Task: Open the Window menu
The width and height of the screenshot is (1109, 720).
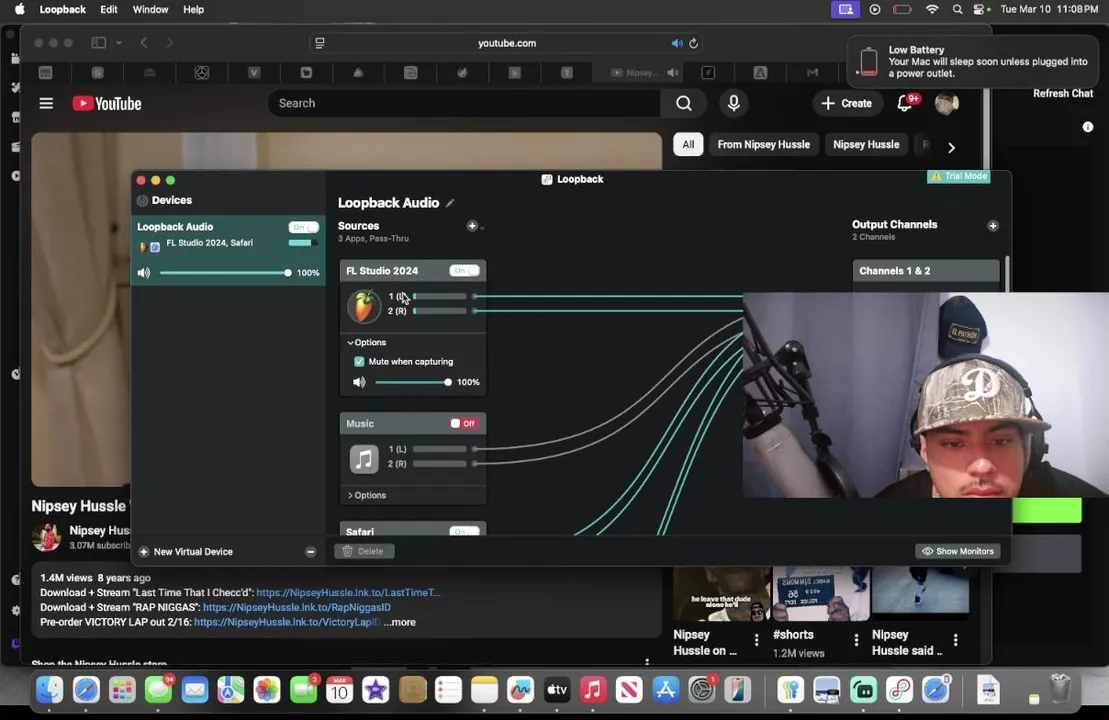Action: (151, 9)
